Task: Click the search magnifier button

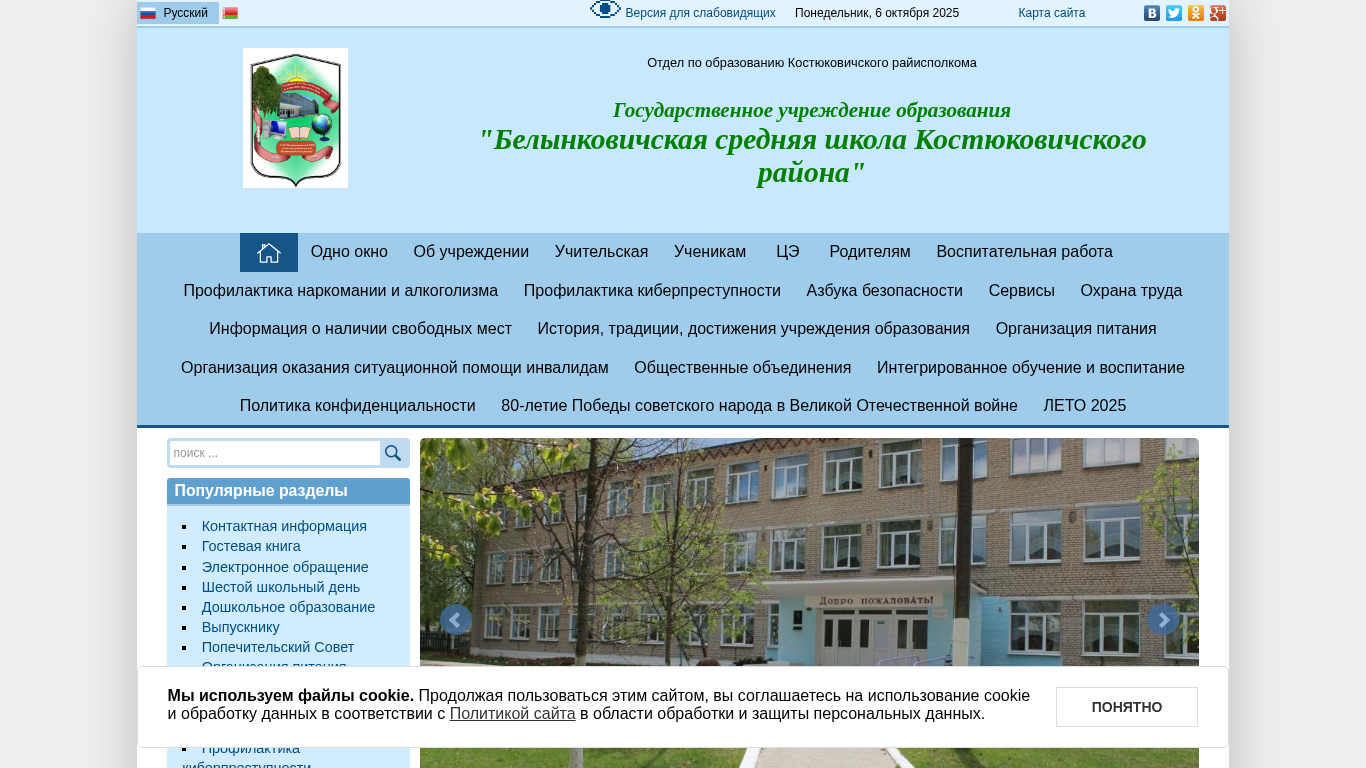Action: pos(393,453)
